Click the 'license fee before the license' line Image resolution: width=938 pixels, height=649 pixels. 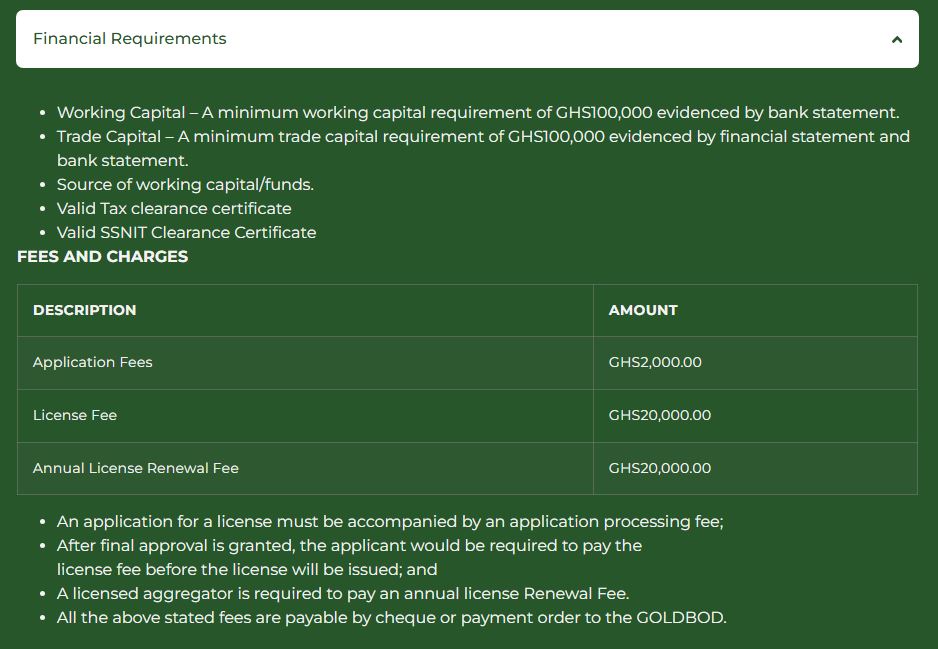[x=247, y=569]
